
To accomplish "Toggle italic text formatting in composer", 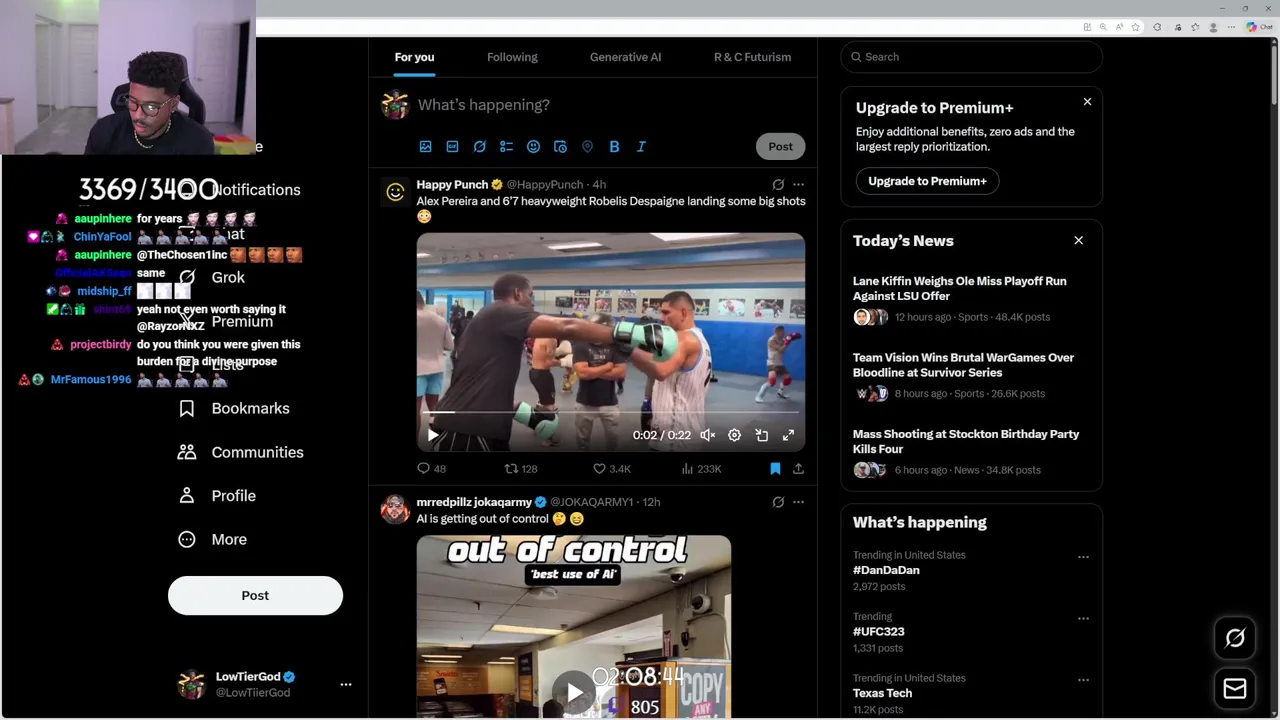I will tap(641, 146).
